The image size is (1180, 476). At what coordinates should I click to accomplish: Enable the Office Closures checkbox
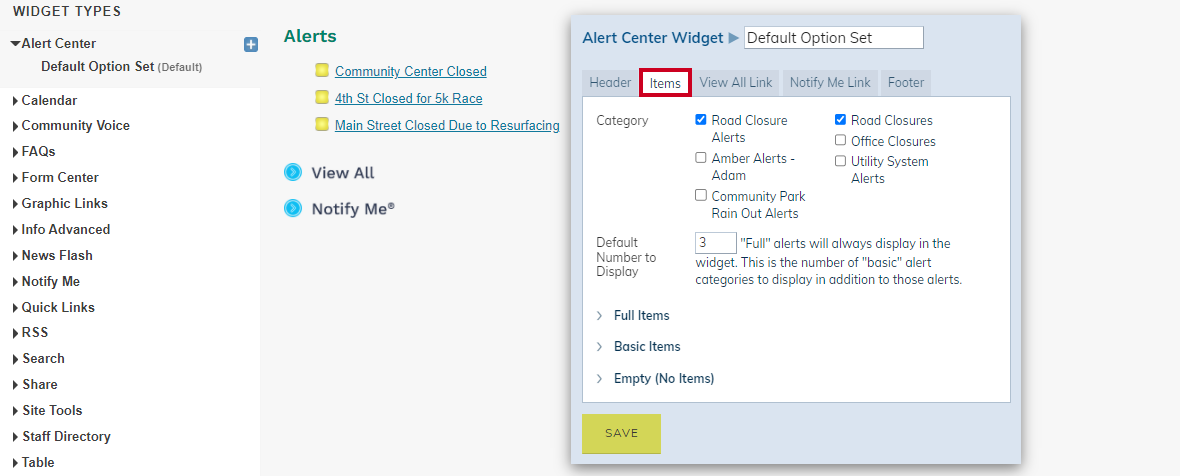click(840, 141)
